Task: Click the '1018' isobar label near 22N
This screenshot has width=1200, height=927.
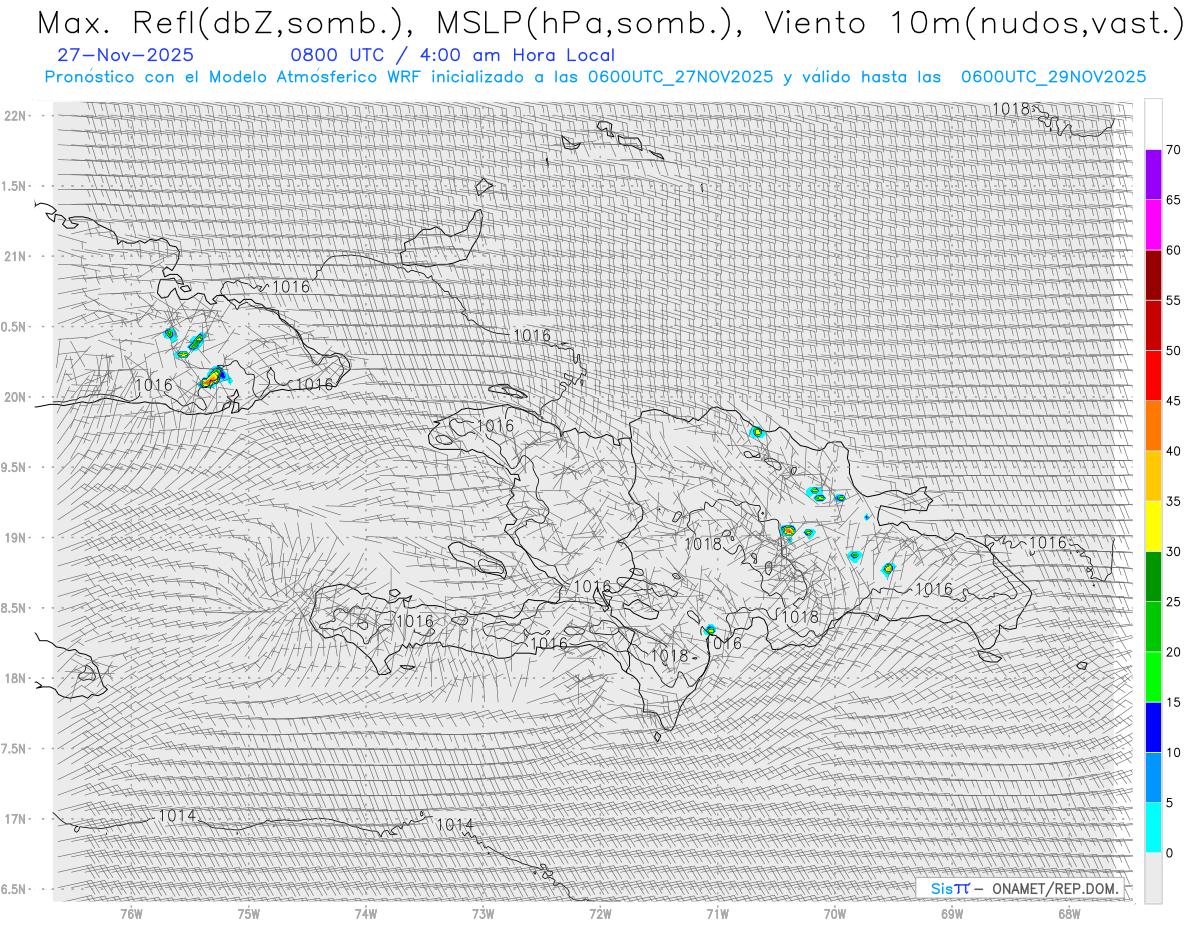Action: point(1010,108)
